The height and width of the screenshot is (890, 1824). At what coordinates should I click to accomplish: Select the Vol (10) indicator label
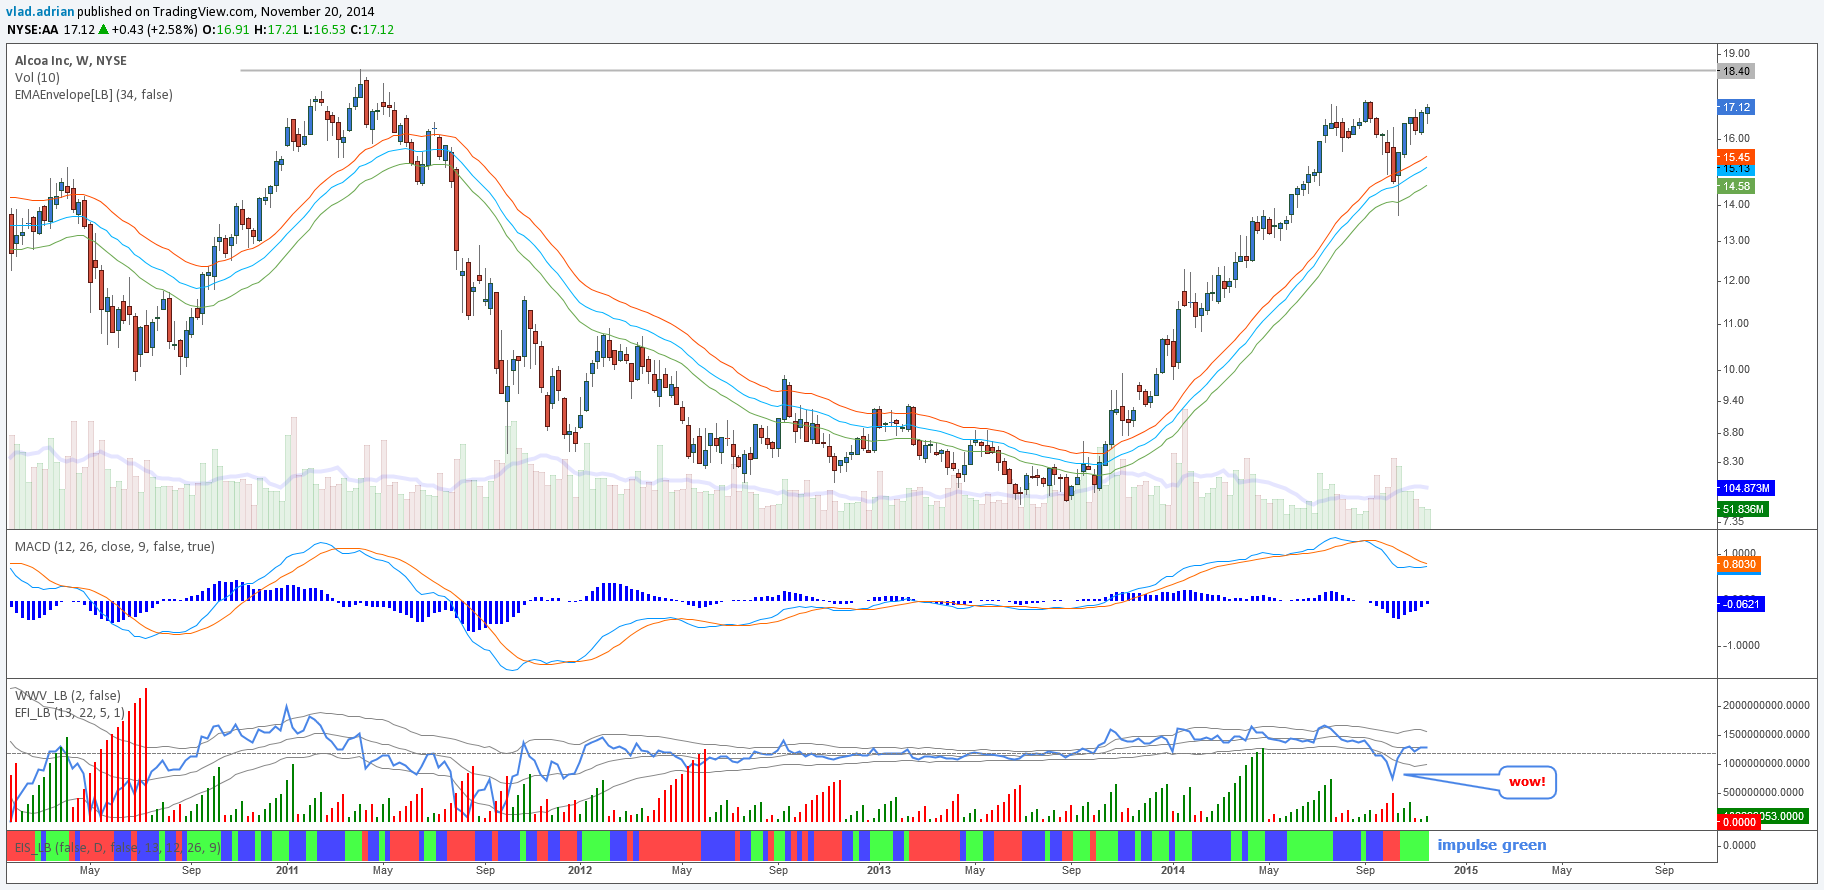click(x=37, y=78)
